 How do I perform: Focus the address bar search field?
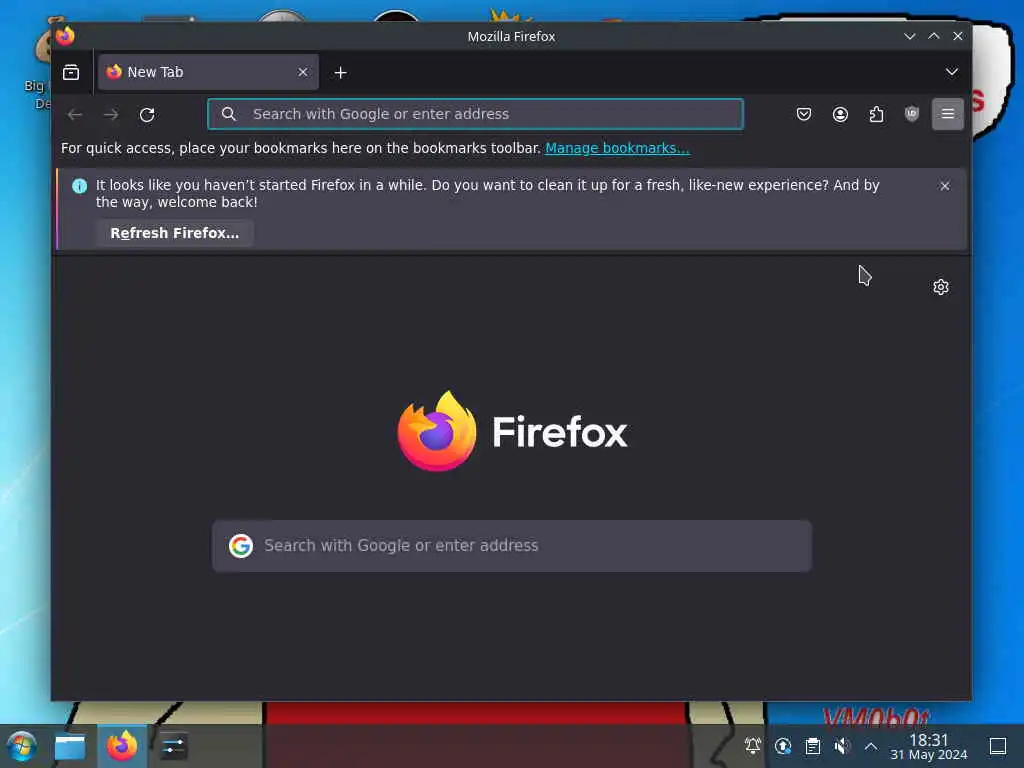pos(475,114)
